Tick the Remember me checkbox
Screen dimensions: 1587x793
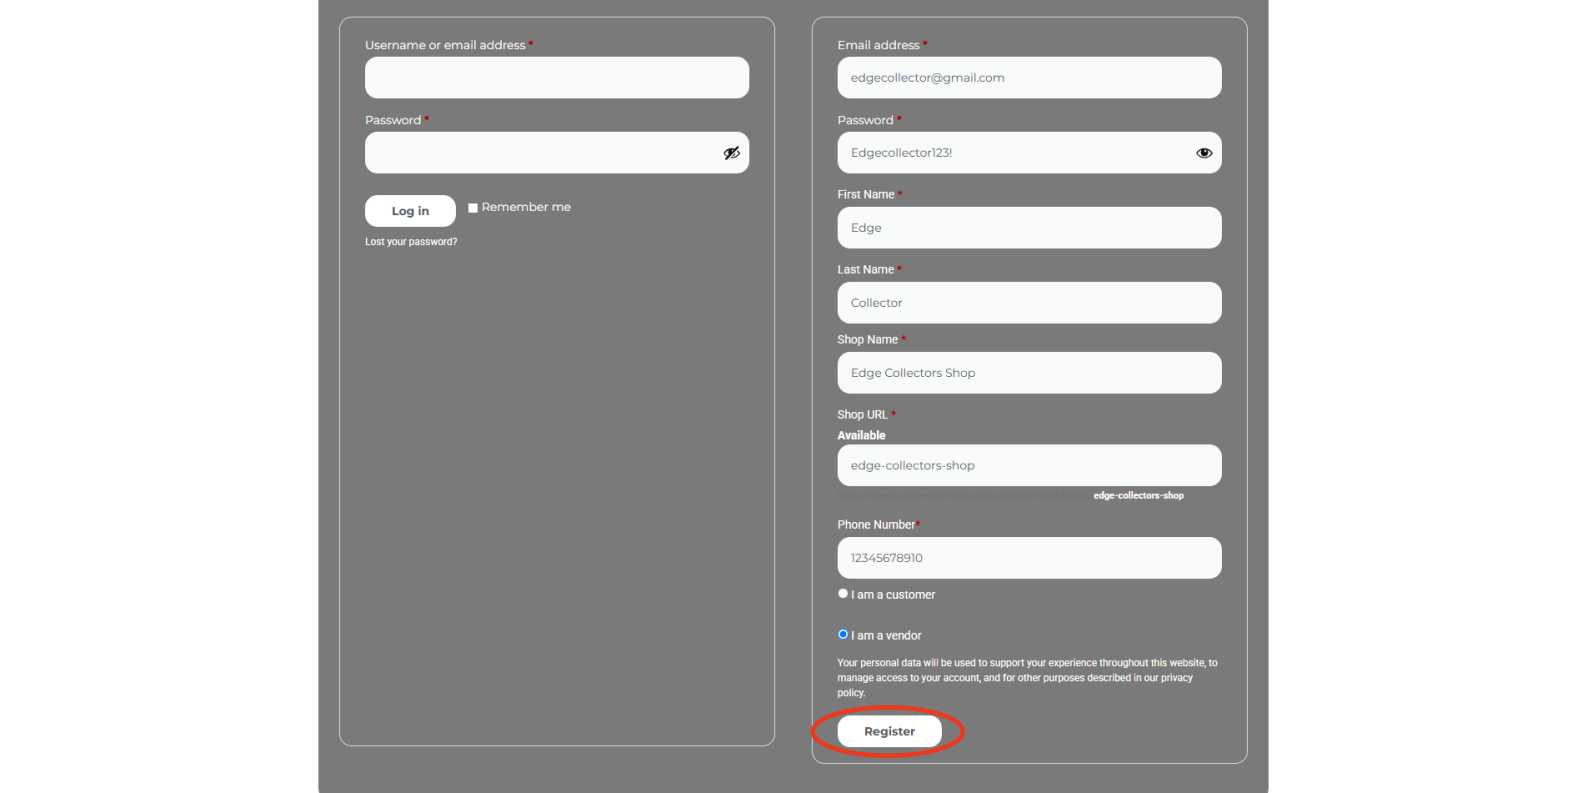point(473,208)
